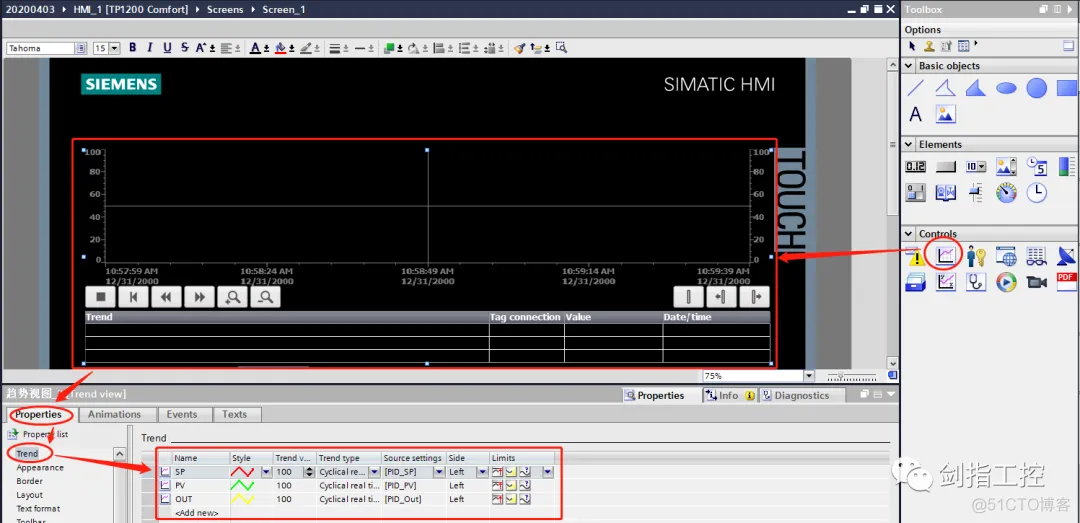Open the Info inspector tab

(x=729, y=396)
